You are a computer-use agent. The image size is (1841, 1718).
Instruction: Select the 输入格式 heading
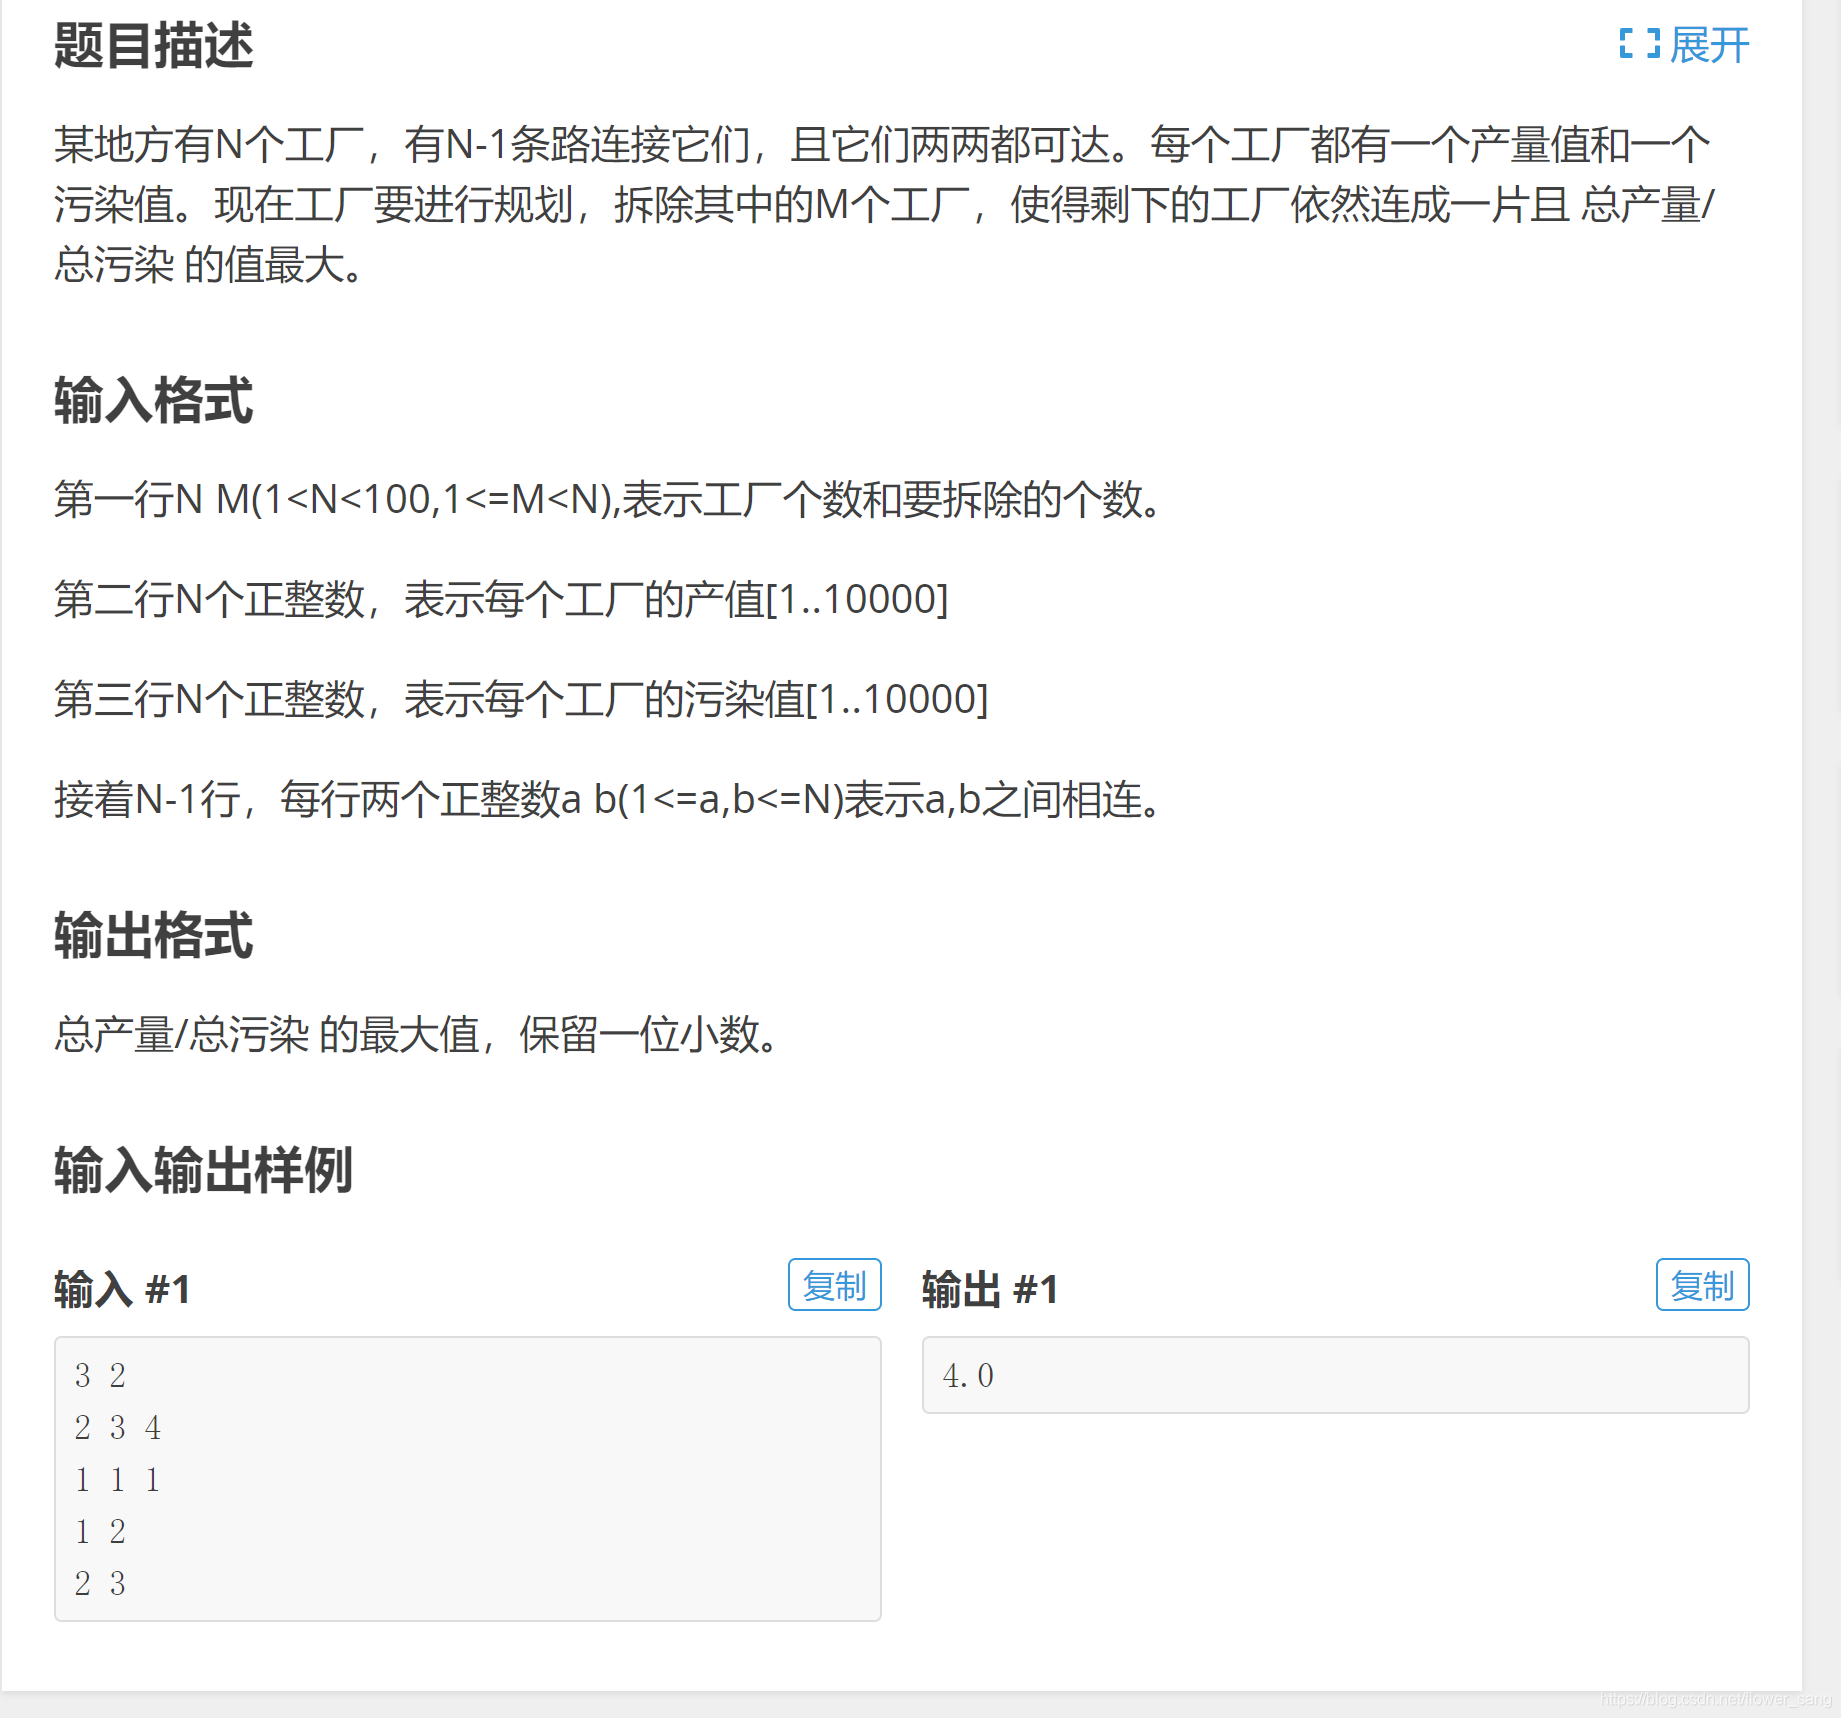click(154, 401)
